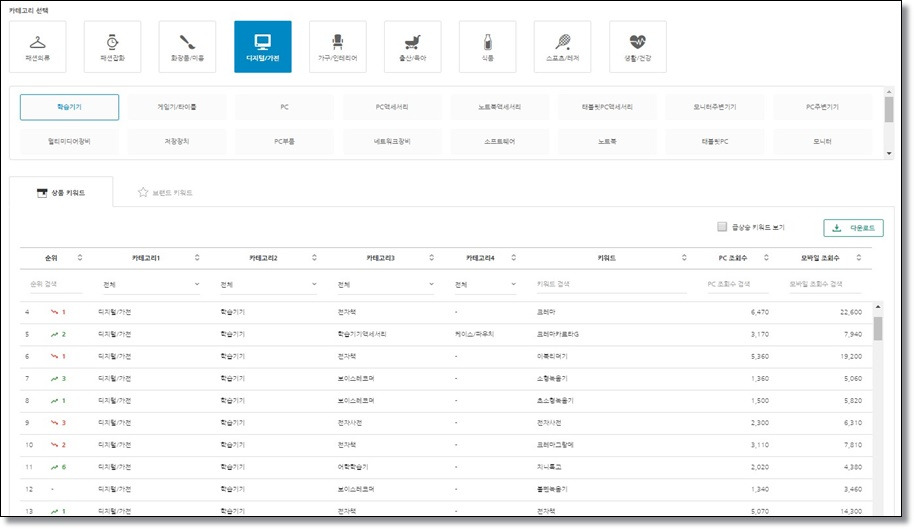Image resolution: width=914 pixels, height=529 pixels.
Task: Select the PC액세서리 subcategory button
Action: tap(392, 107)
